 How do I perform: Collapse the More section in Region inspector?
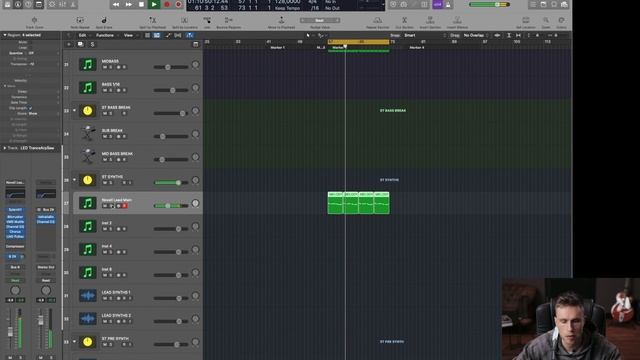coord(5,86)
